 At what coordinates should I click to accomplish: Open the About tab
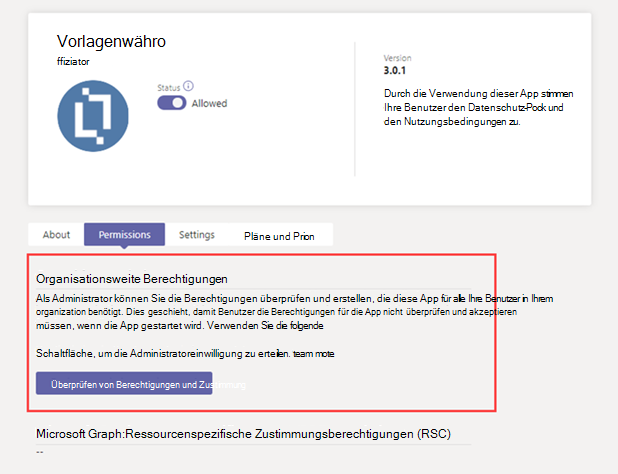click(x=56, y=234)
